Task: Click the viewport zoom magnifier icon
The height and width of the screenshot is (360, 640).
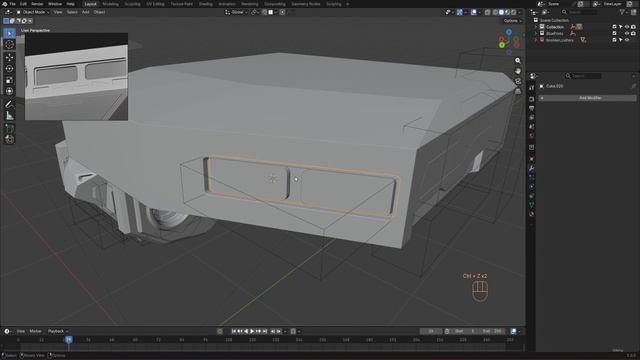Action: click(x=518, y=60)
